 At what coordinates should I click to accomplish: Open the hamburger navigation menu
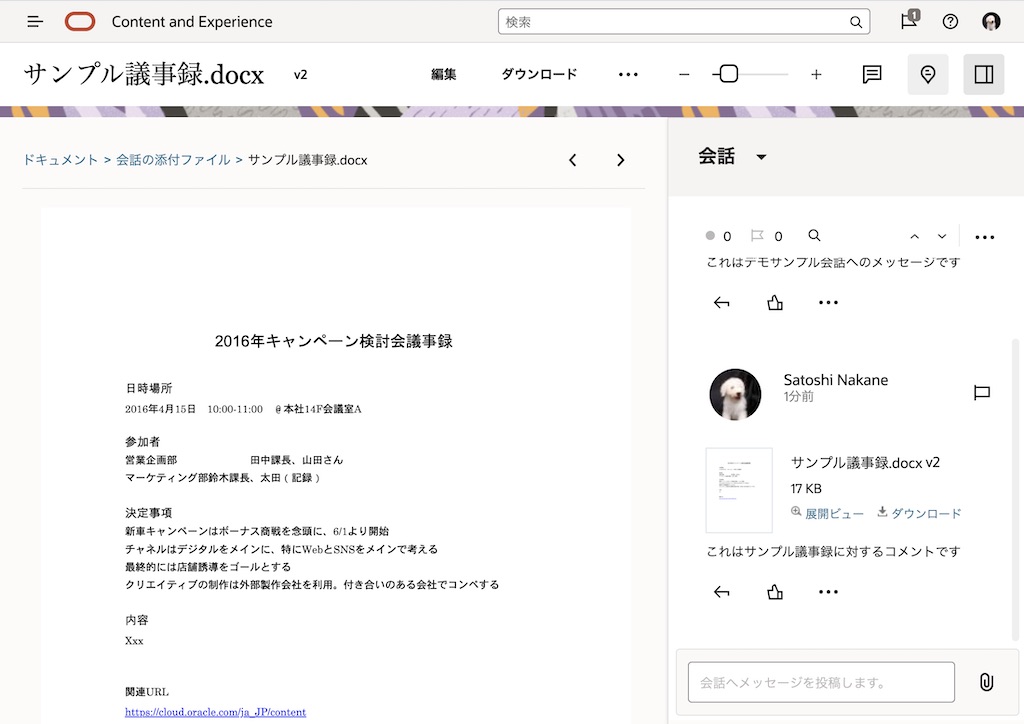coord(34,21)
